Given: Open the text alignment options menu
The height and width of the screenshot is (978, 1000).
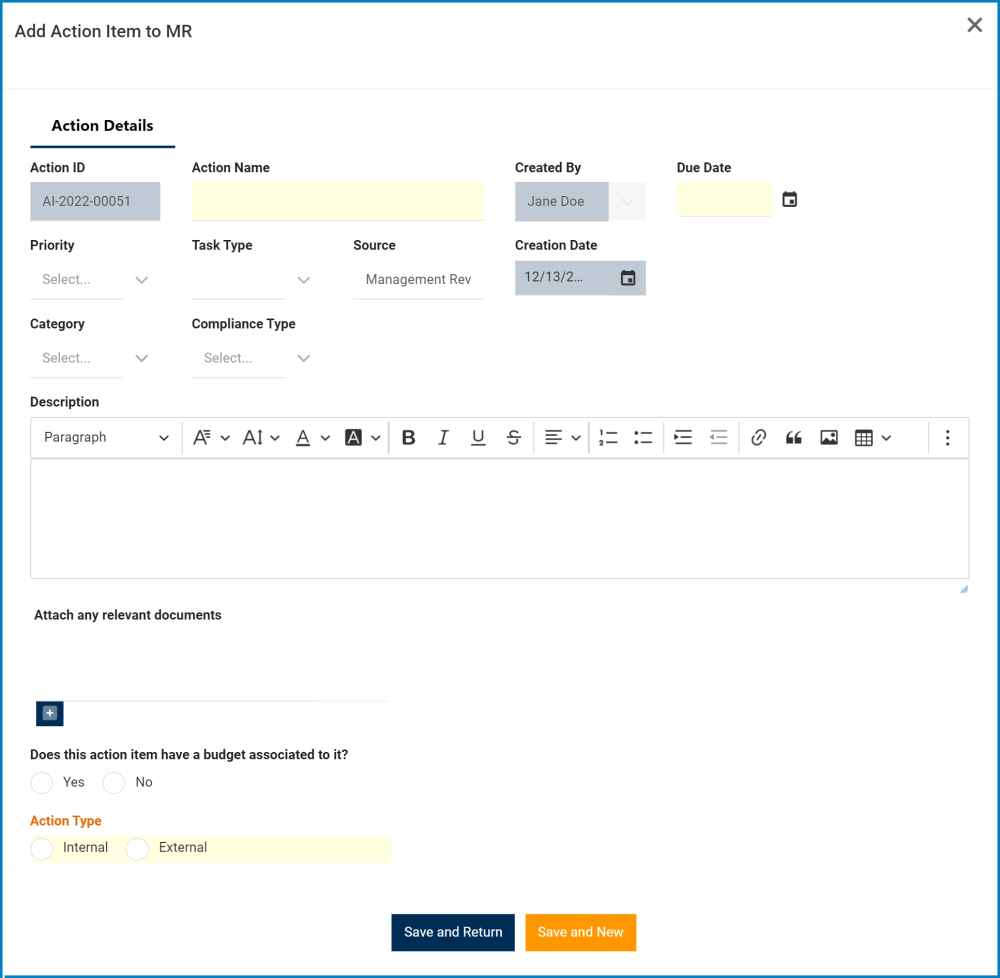Looking at the screenshot, I should pos(560,437).
